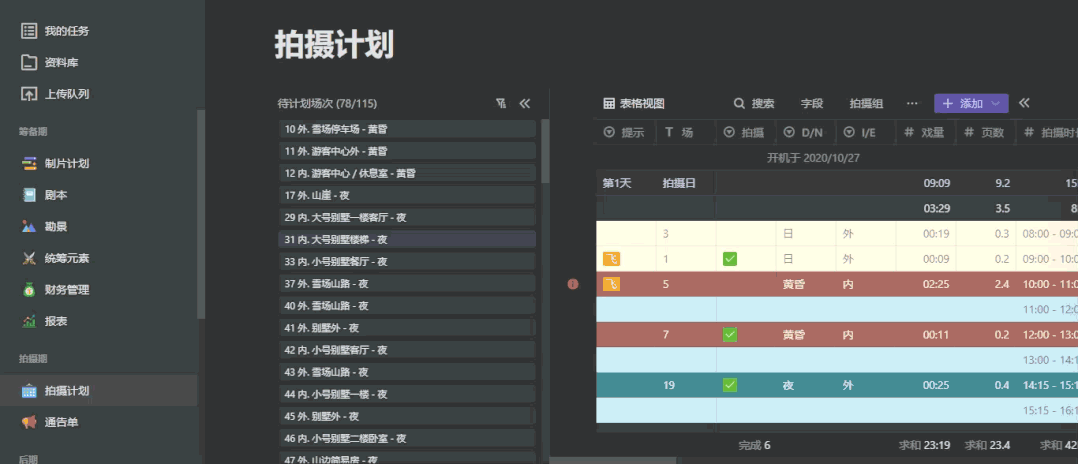Click the orange 飞 tag on scene 1
This screenshot has width=1078, height=464.
[611, 259]
